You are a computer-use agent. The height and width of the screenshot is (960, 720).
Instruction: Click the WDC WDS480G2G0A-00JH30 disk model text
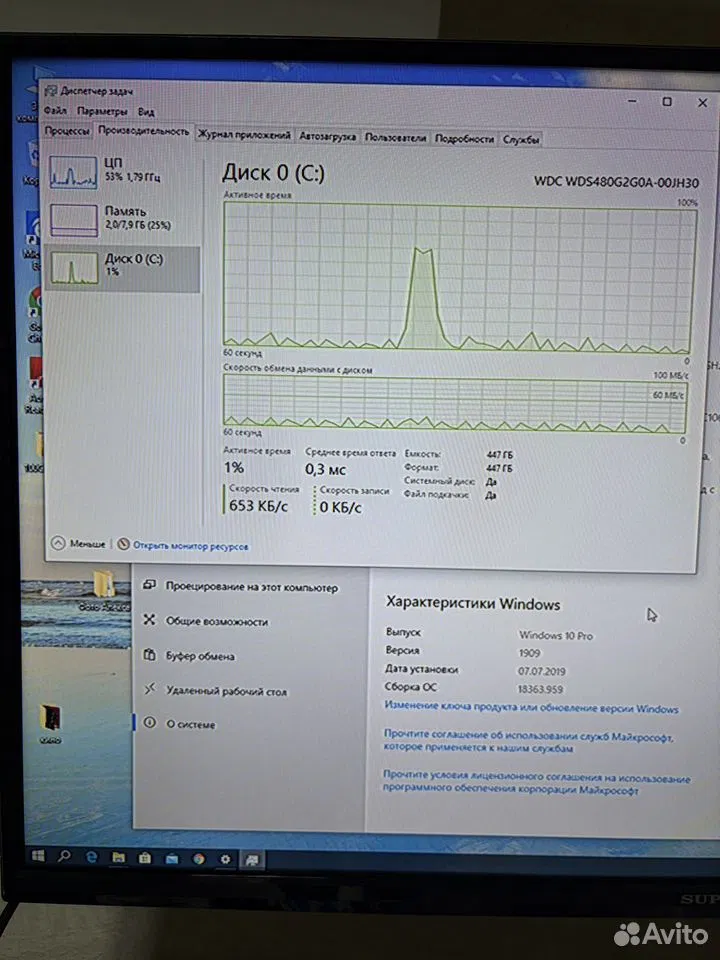616,182
